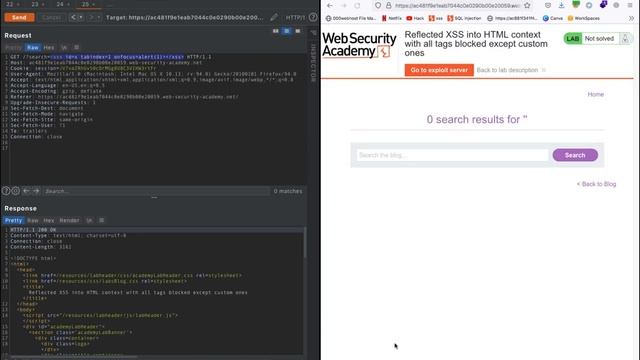Viewport: 640px width, 360px height.
Task: Add a new Repeater tab with the ellipsis
Action: (109, 4)
